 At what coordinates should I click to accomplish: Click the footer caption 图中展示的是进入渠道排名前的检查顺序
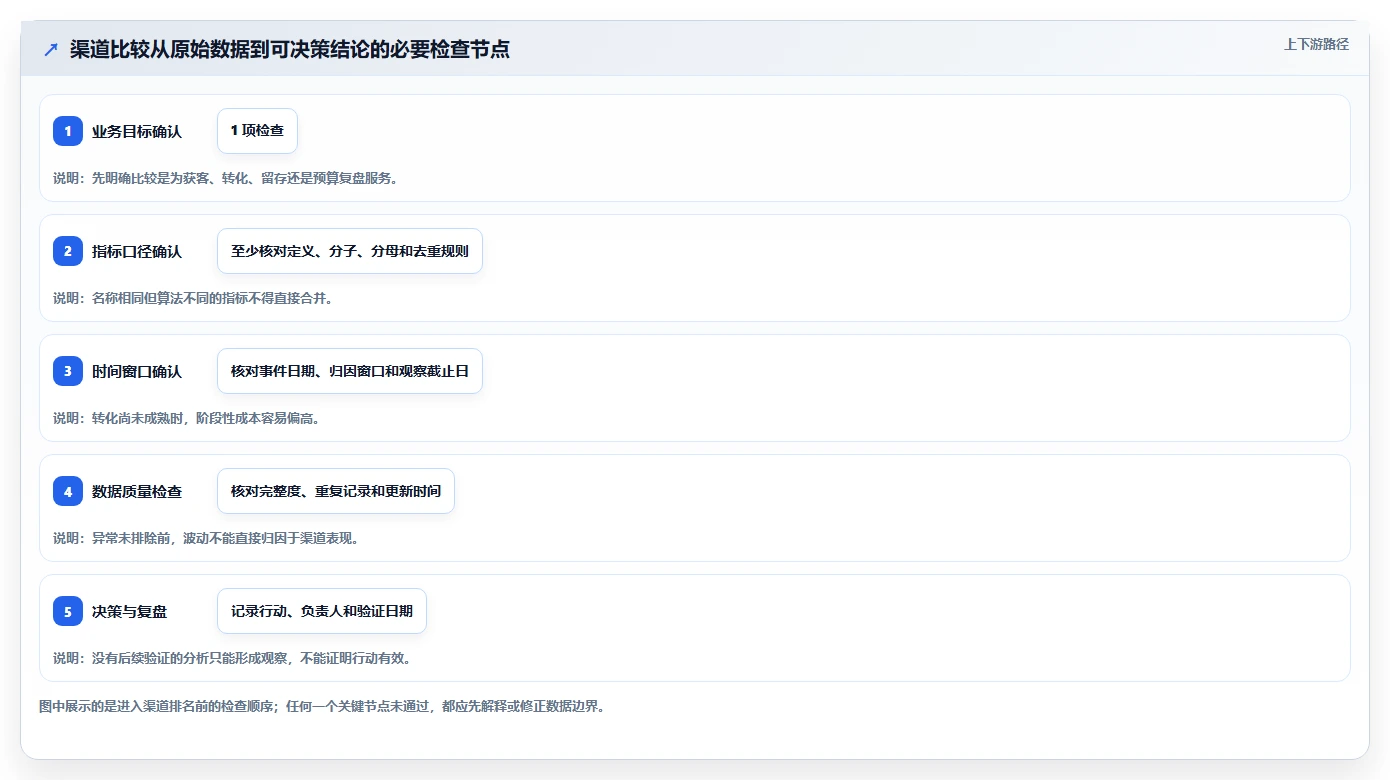322,706
